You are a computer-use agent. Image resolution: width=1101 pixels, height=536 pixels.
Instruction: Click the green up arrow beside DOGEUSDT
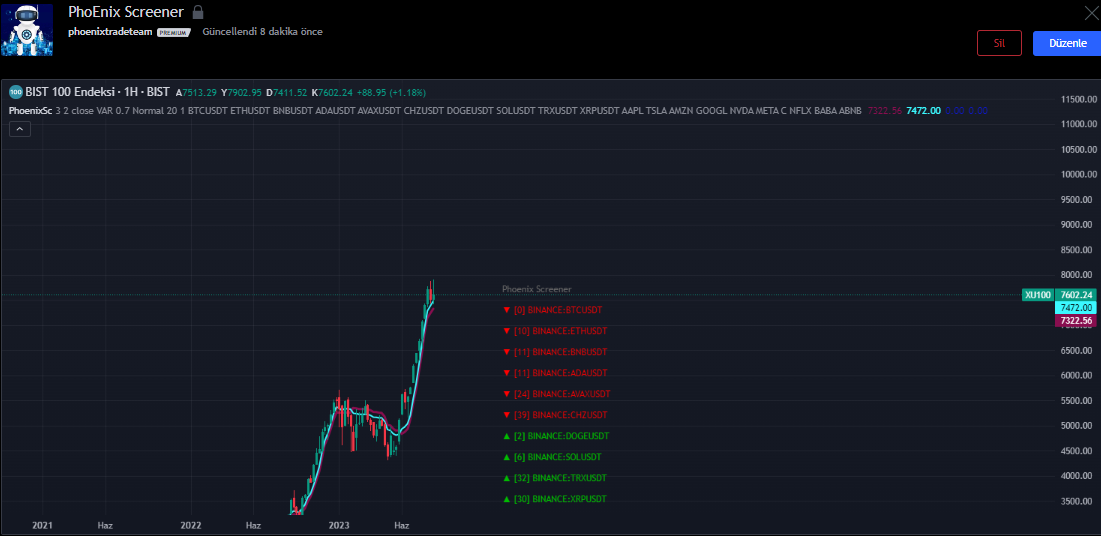(507, 436)
